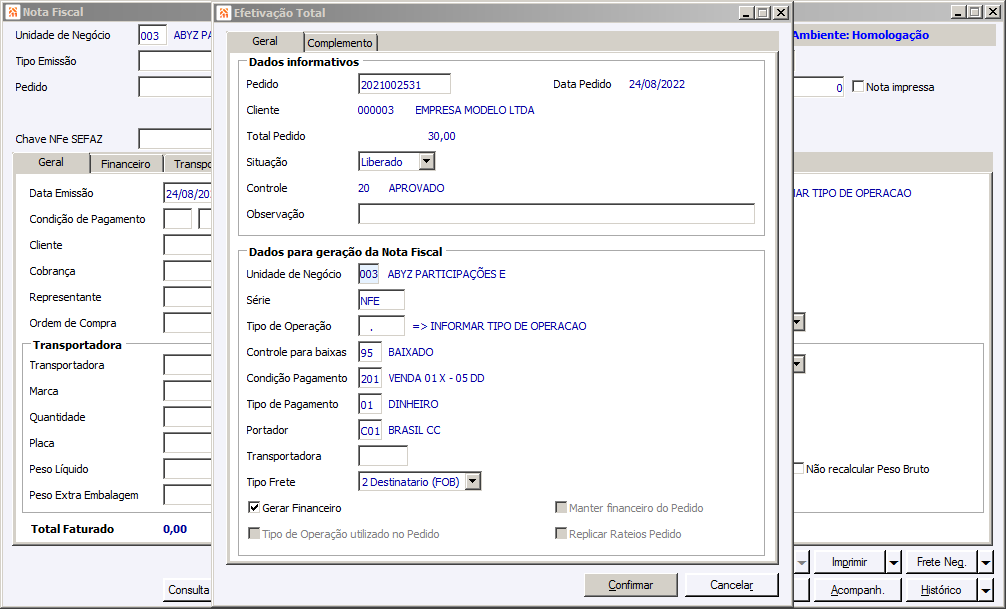Click the APROVADO control status text
Image resolution: width=1006 pixels, height=609 pixels.
(416, 188)
